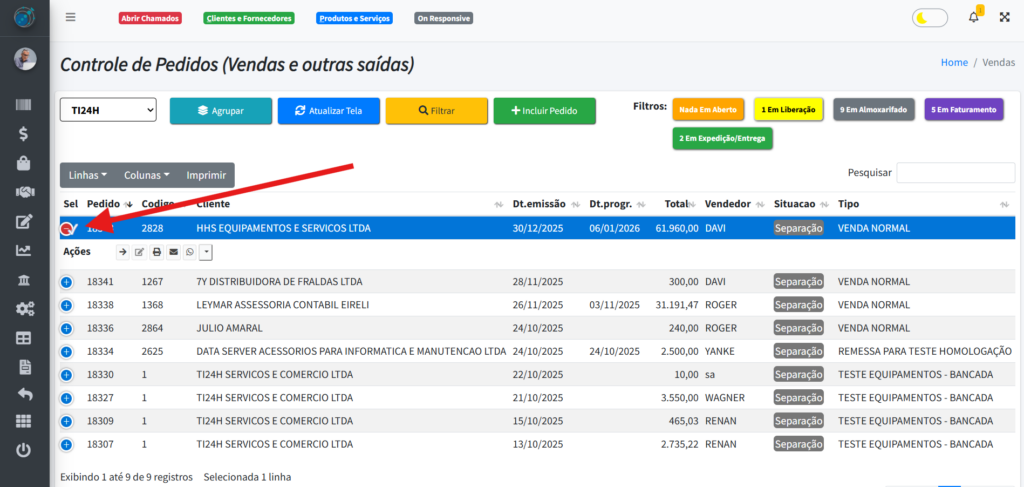The image size is (1024, 487).
Task: Expand row details for order 18341
Action: [67, 282]
